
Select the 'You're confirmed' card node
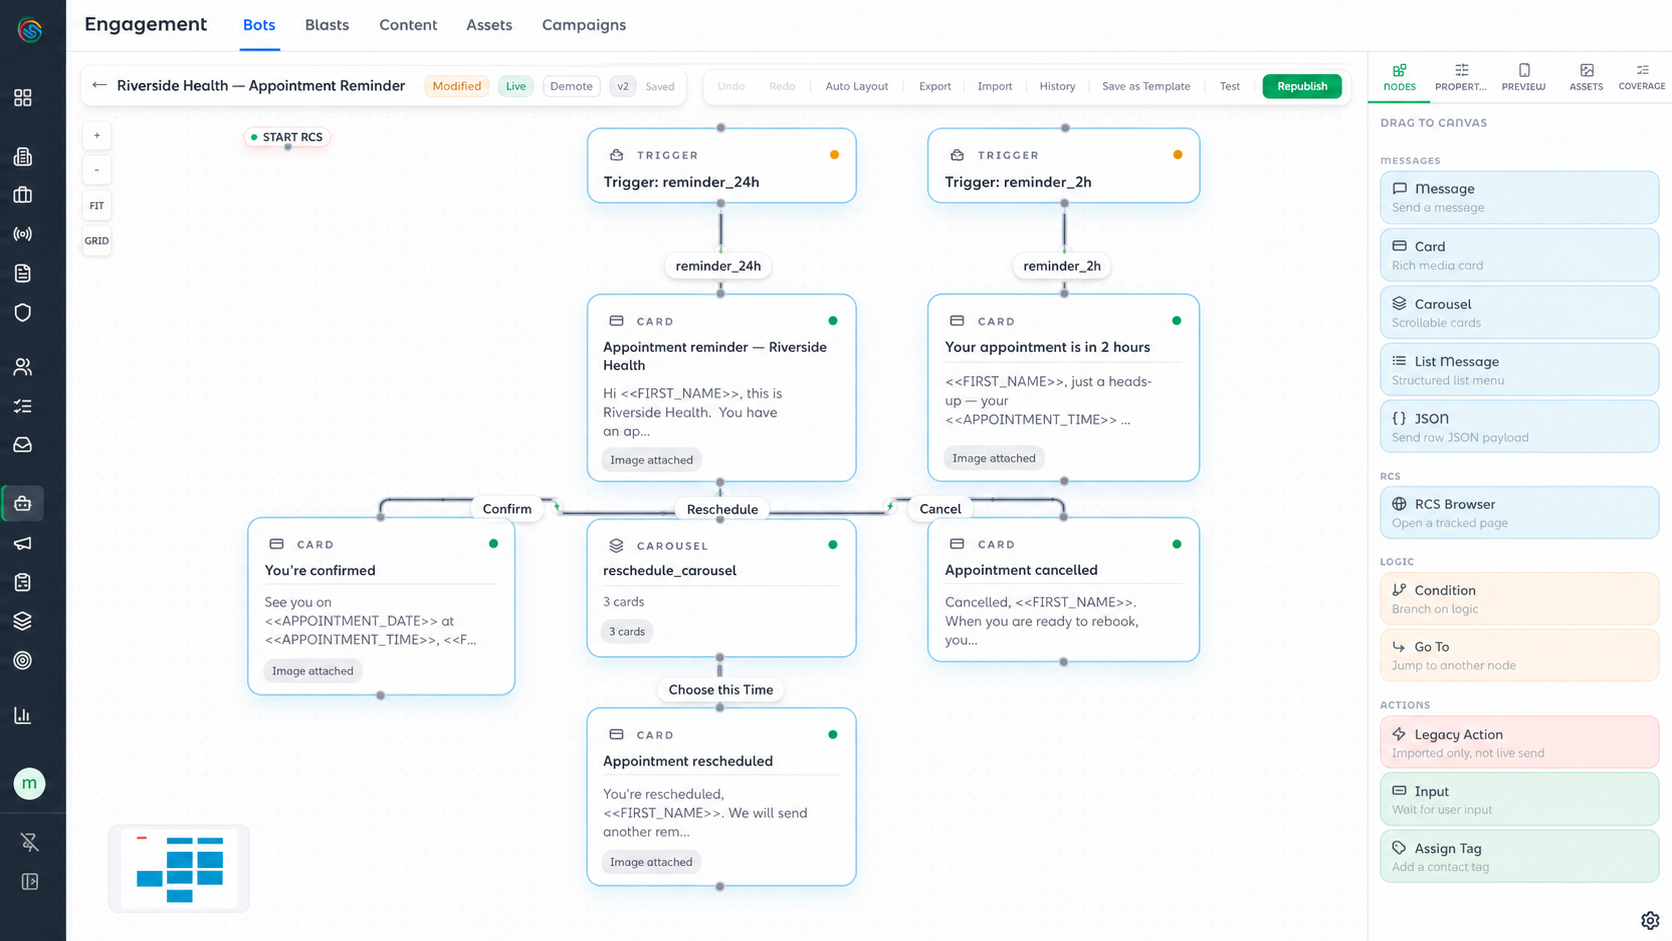pos(381,606)
